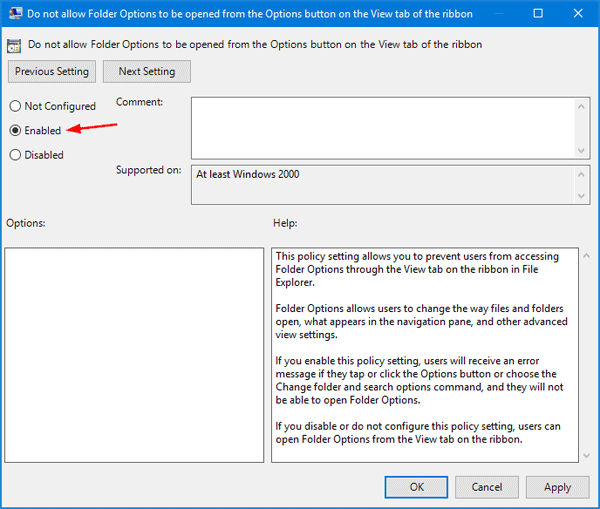Go to Previous Setting
This screenshot has width=600, height=509.
52,72
